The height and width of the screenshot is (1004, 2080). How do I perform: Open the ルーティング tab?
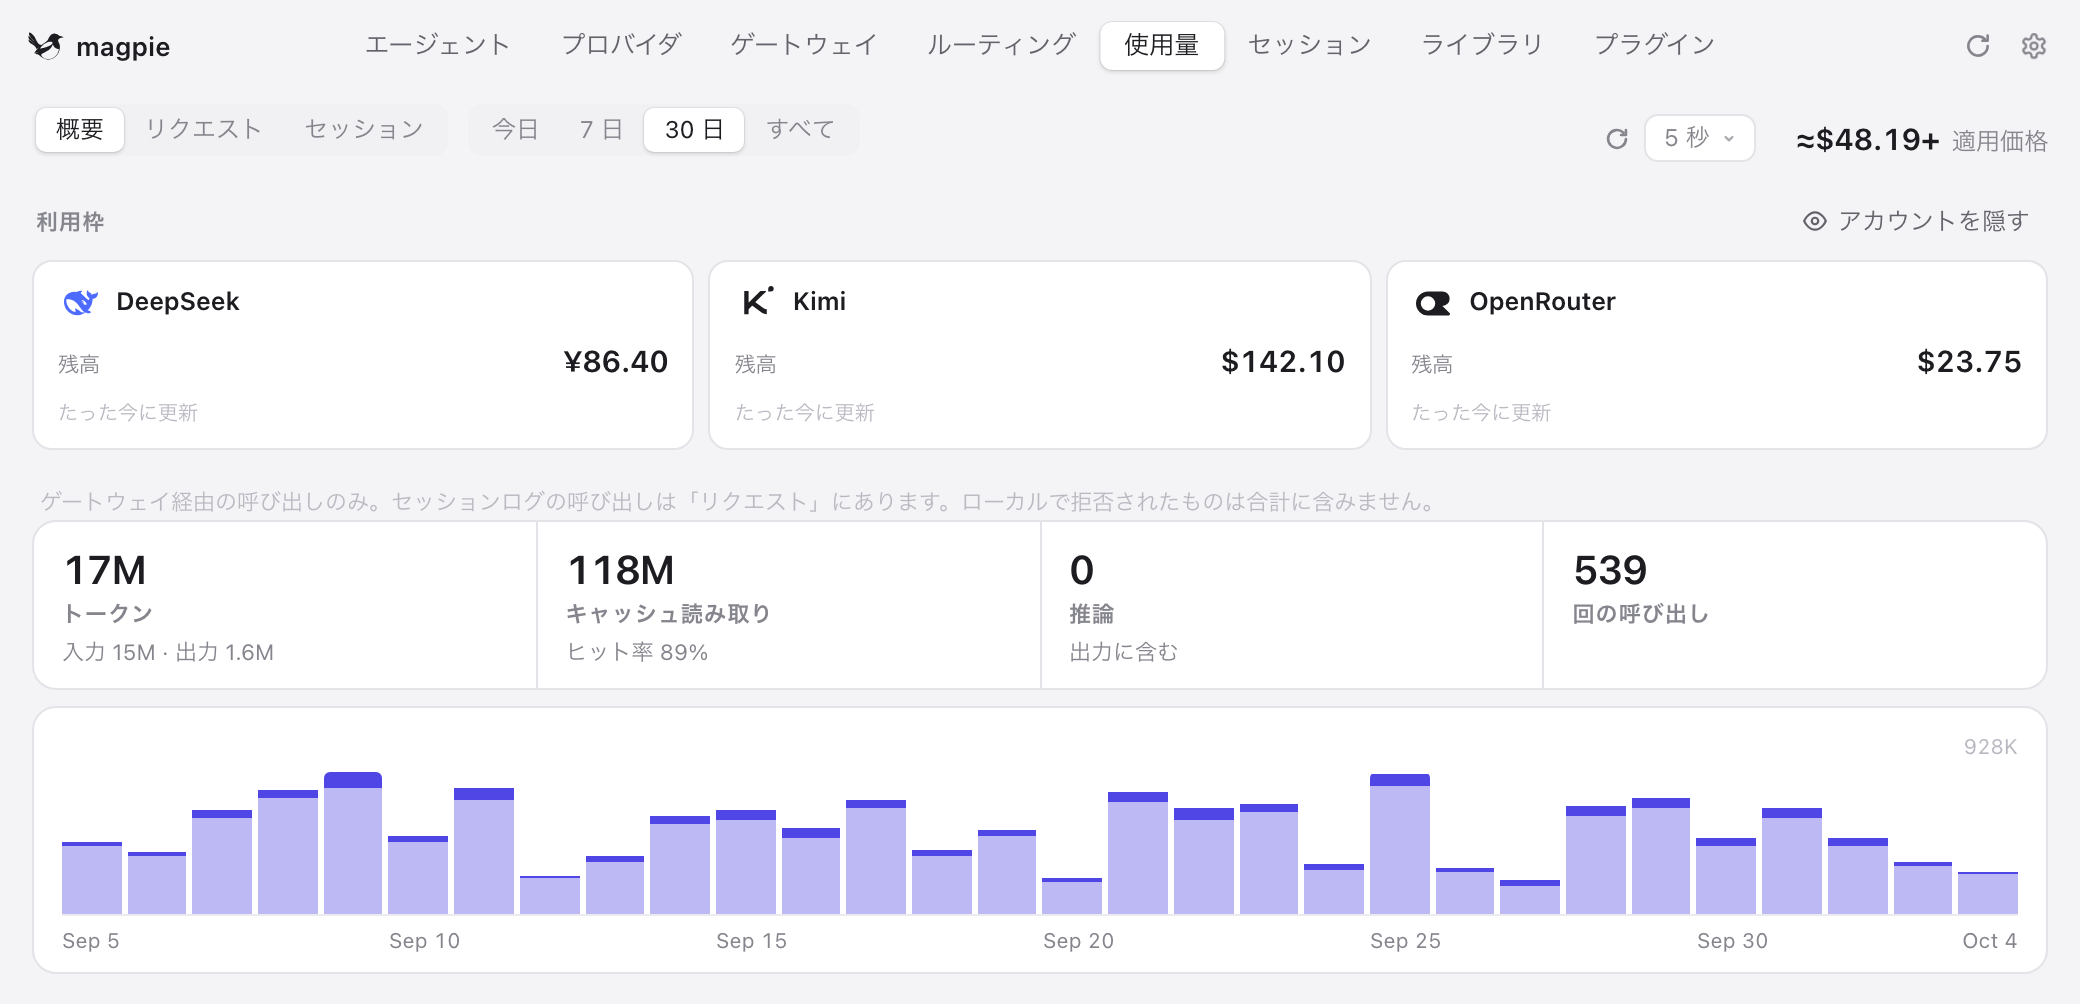pos(1001,45)
